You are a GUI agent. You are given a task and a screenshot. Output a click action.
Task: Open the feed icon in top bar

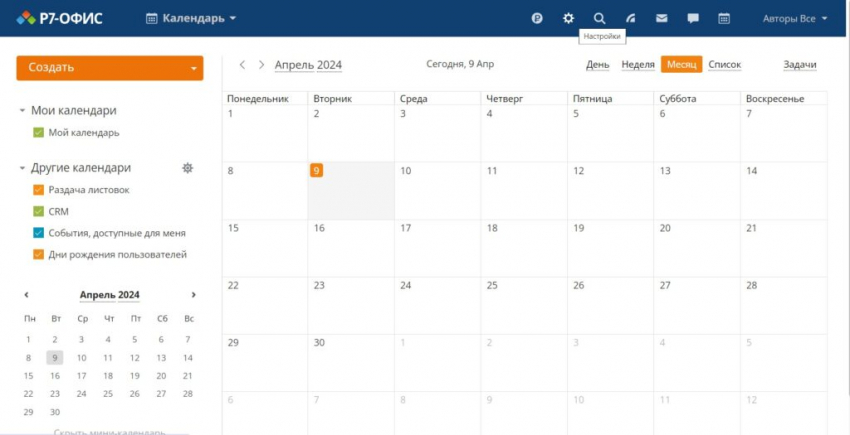pos(630,18)
